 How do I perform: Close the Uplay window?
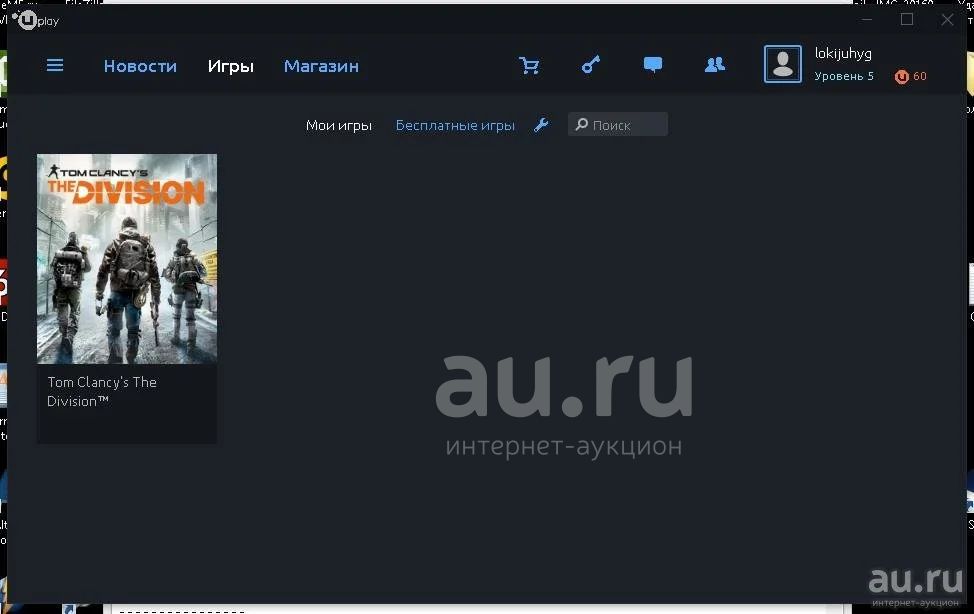coord(947,20)
